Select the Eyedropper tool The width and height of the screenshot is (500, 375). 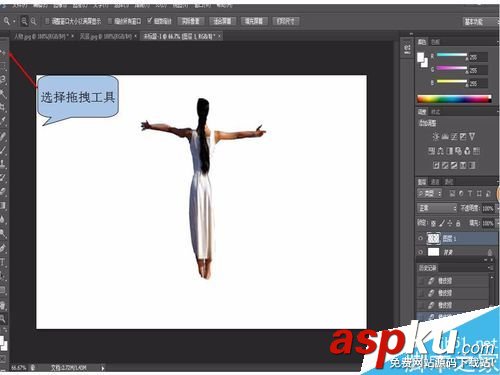coord(3,120)
